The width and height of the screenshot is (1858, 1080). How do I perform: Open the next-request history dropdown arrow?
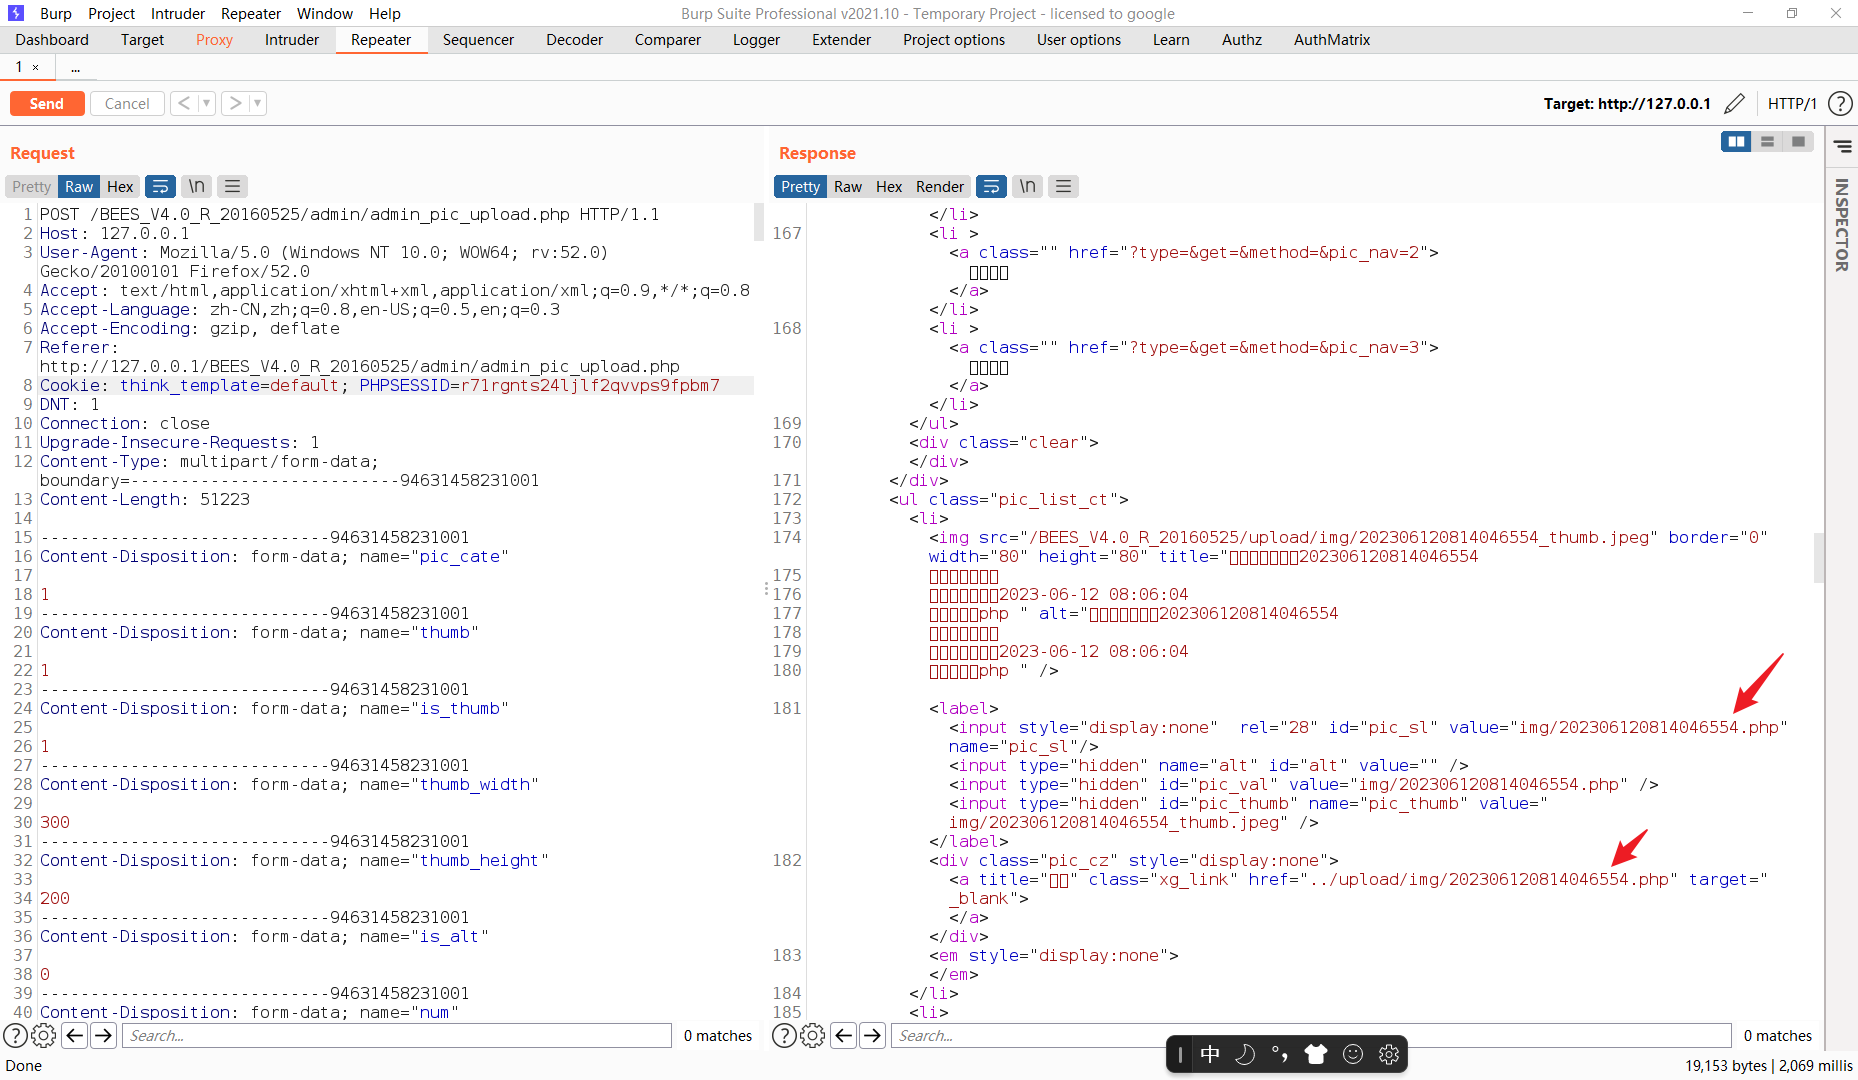coord(257,103)
